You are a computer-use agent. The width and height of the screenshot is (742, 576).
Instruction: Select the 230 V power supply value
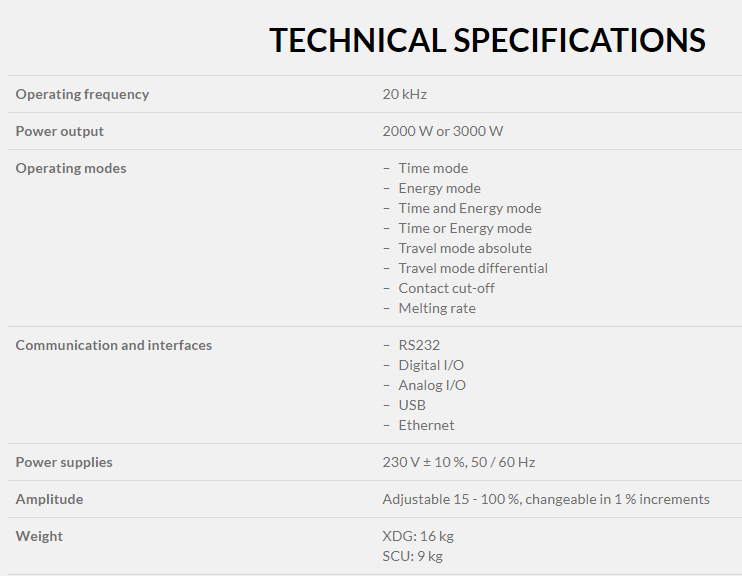tap(458, 462)
